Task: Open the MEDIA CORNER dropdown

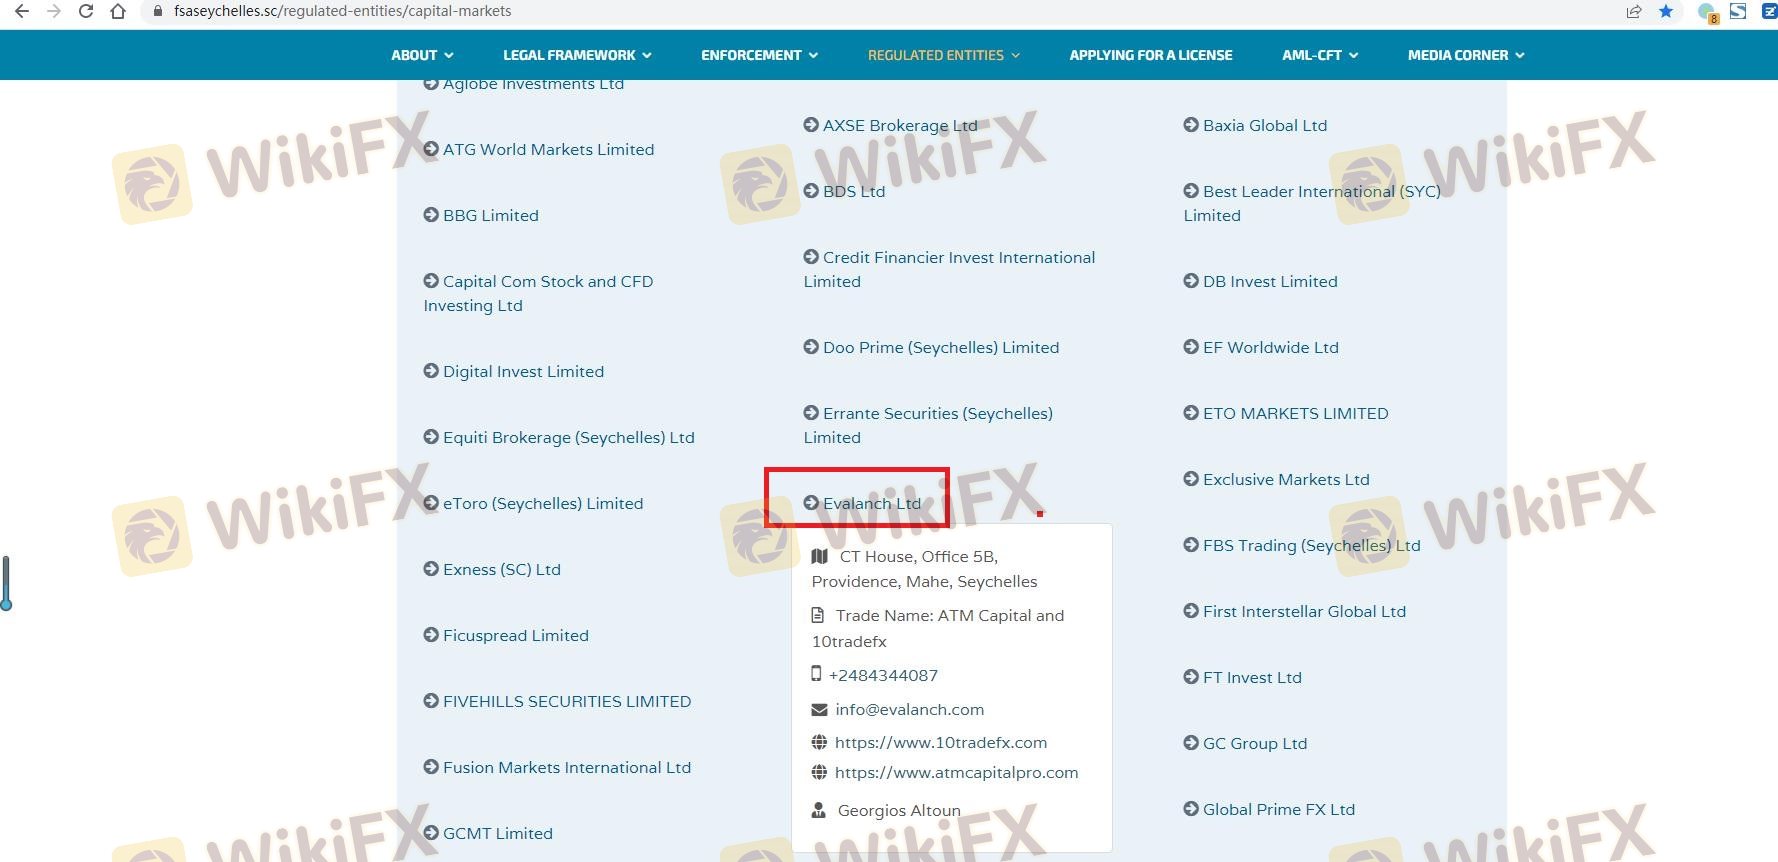Action: click(x=1465, y=55)
